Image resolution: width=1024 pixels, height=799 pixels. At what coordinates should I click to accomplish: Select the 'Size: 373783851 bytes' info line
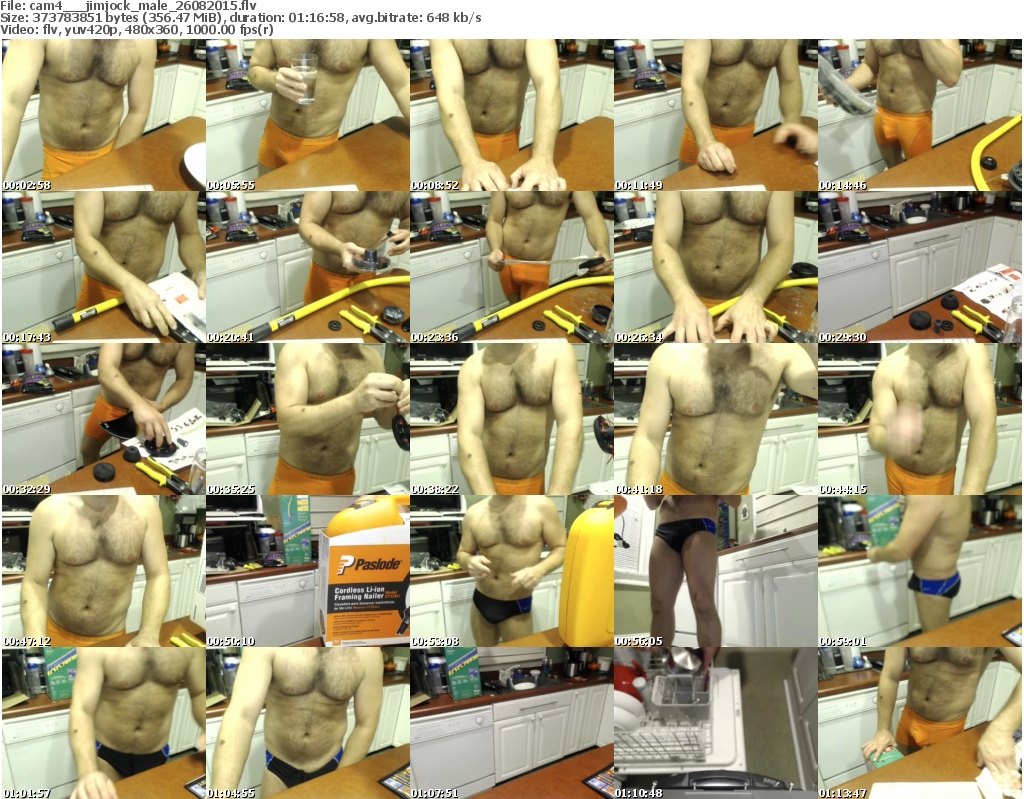point(241,18)
